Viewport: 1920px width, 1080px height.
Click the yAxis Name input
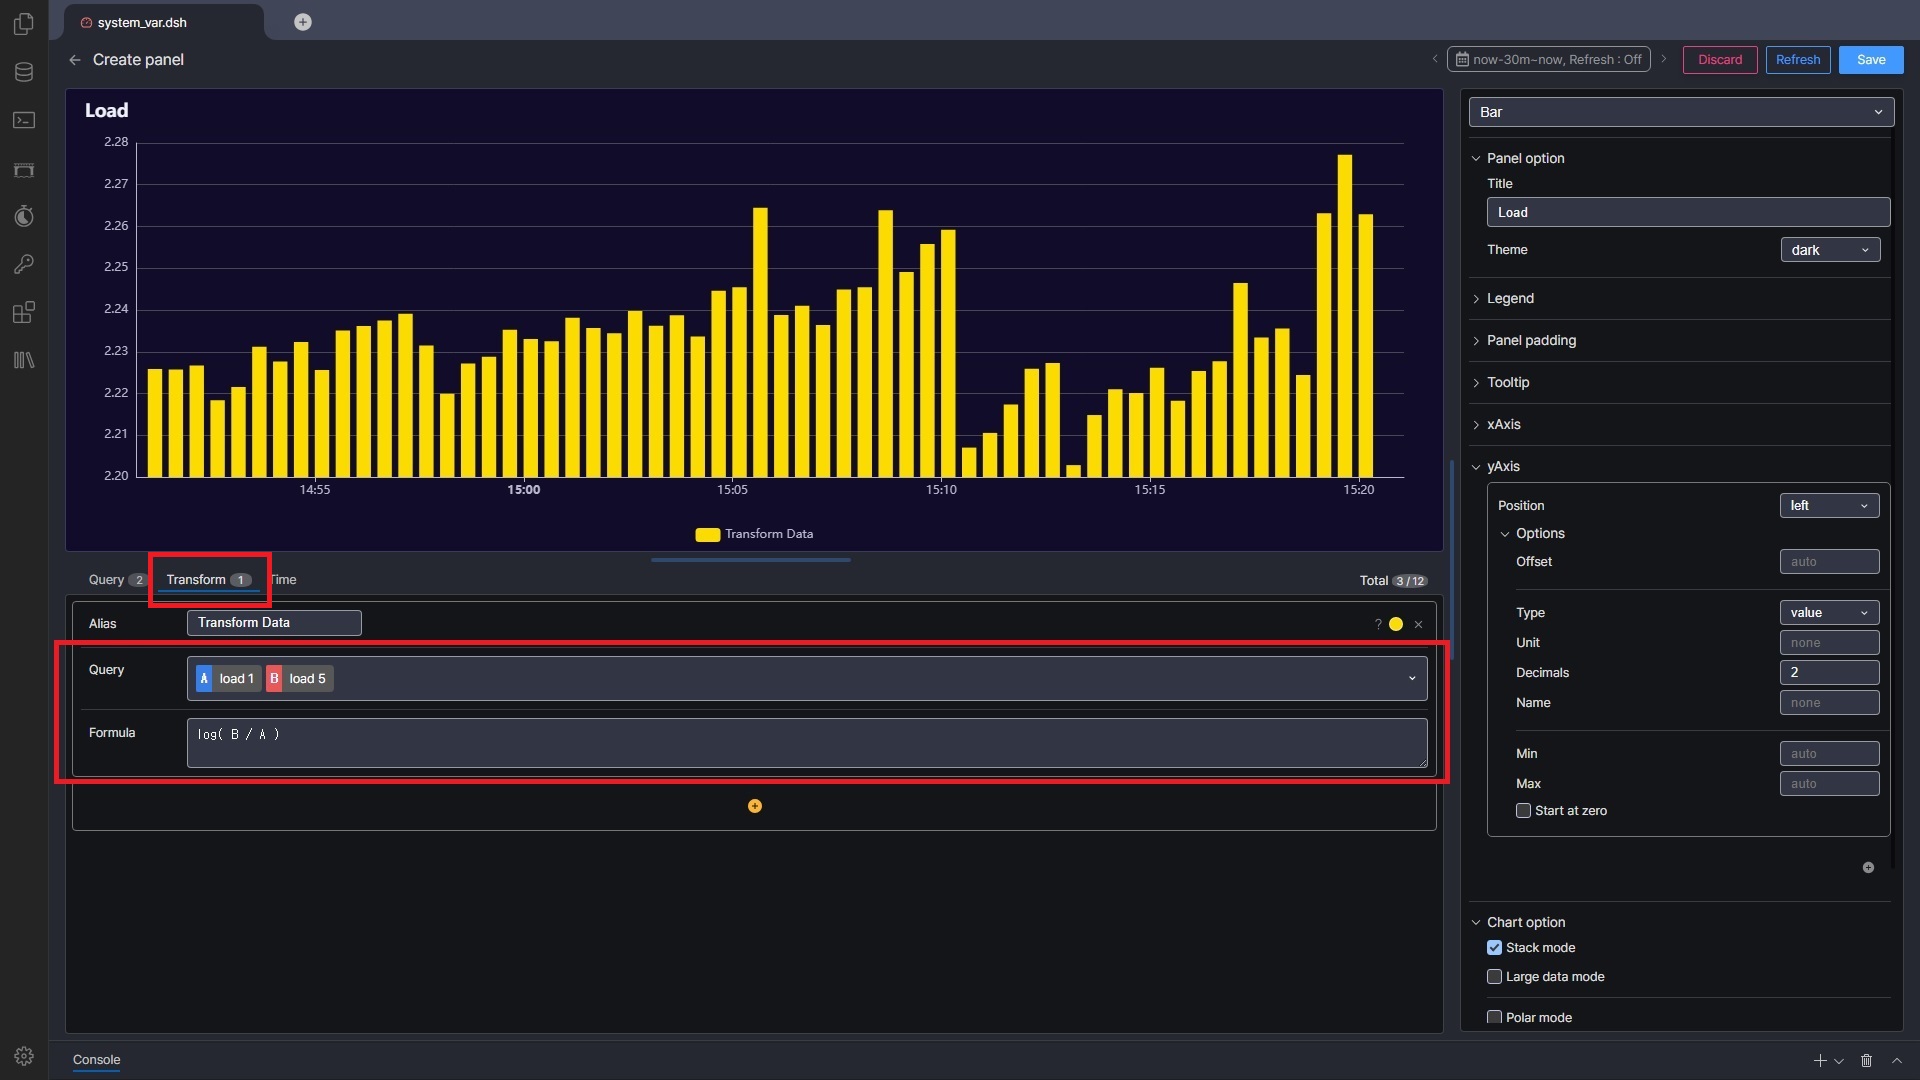point(1829,703)
